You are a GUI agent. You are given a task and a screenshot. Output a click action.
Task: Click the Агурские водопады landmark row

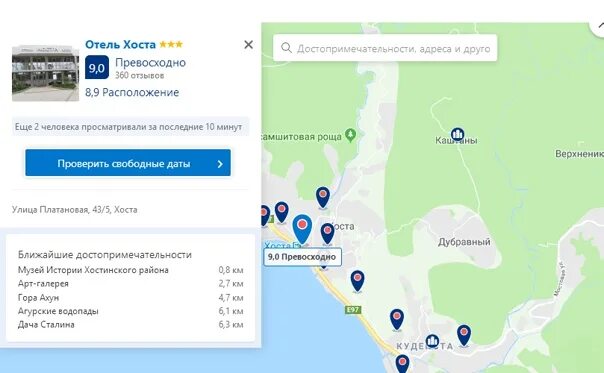[131, 311]
